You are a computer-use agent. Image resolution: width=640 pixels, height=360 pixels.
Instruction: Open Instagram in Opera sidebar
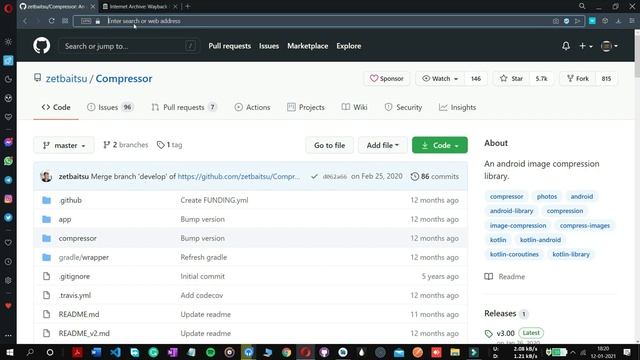[x=8, y=199]
